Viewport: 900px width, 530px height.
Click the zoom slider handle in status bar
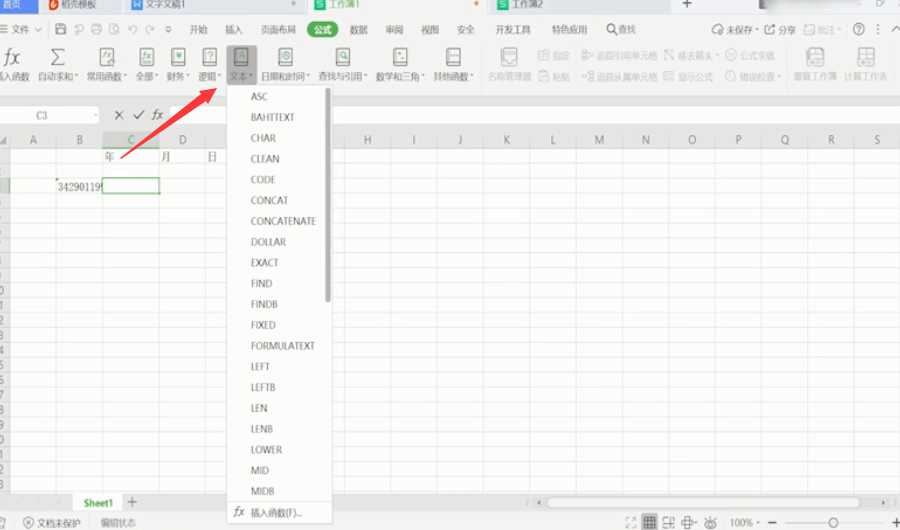(x=833, y=523)
